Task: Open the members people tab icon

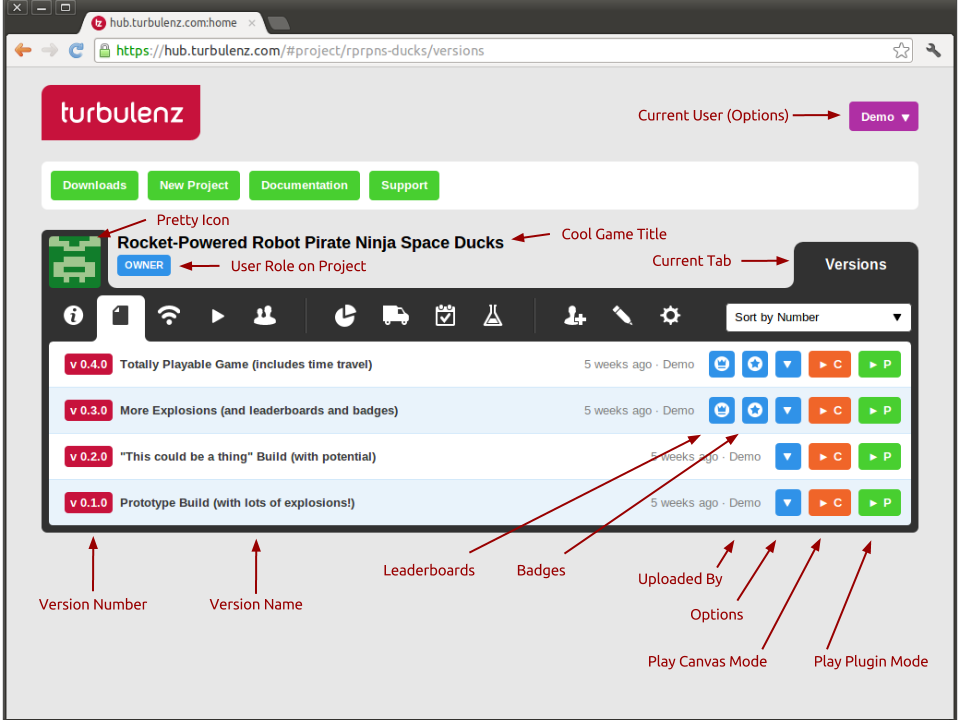Action: pos(265,316)
